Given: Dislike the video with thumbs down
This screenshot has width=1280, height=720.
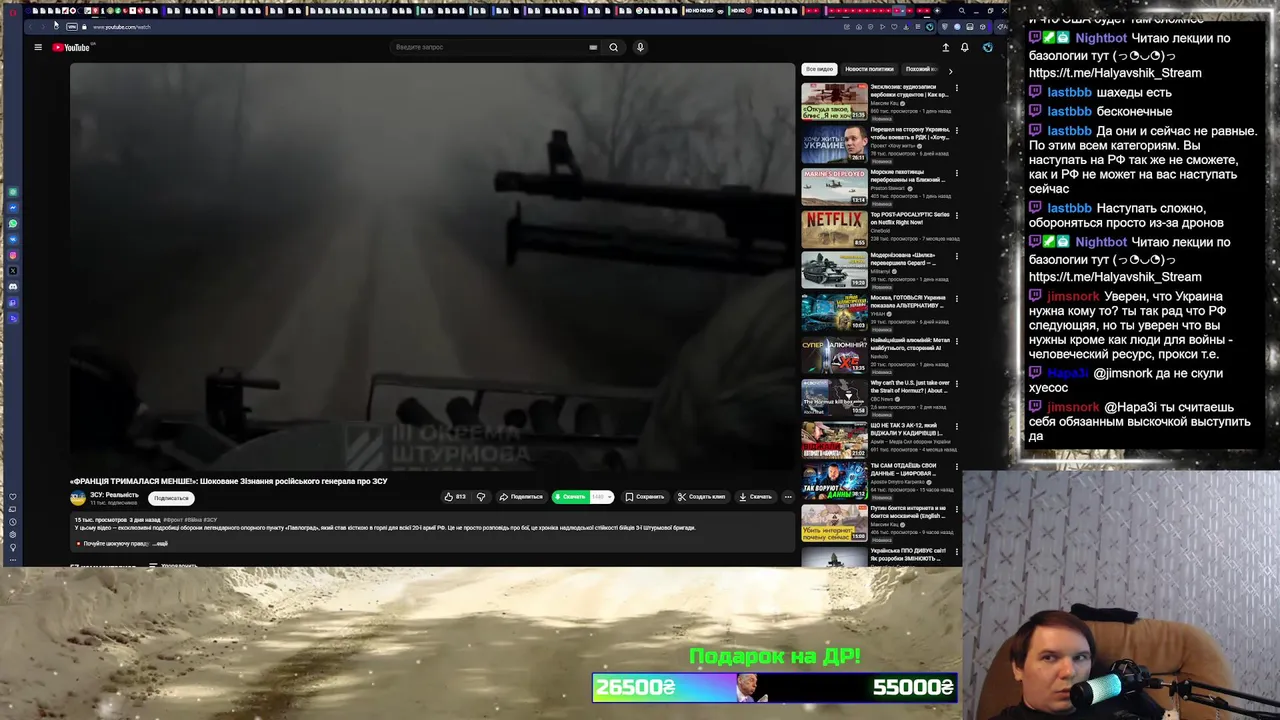Looking at the screenshot, I should point(481,497).
